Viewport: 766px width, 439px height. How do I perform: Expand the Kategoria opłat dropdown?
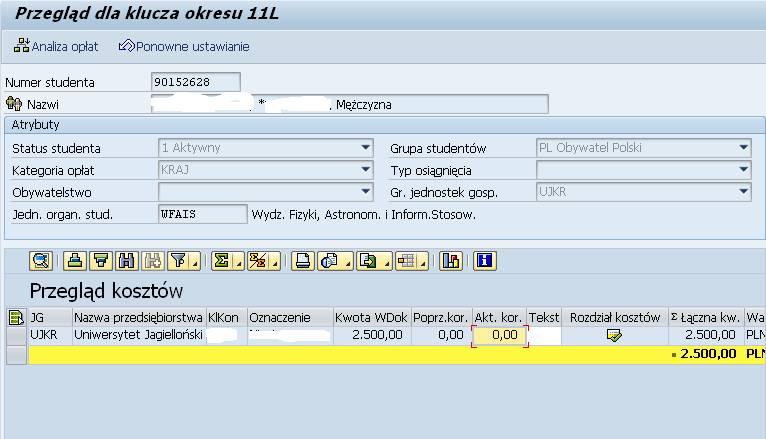click(x=365, y=169)
